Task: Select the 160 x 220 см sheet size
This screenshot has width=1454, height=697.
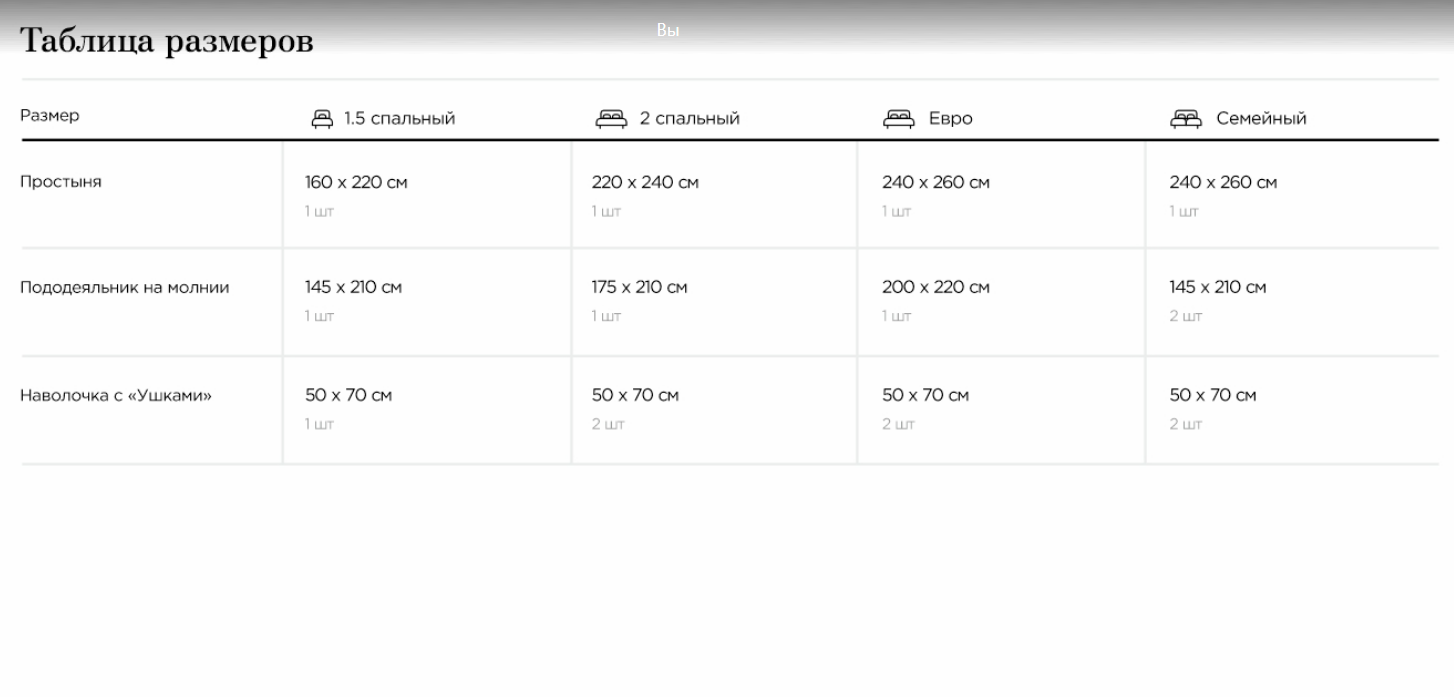Action: (356, 183)
